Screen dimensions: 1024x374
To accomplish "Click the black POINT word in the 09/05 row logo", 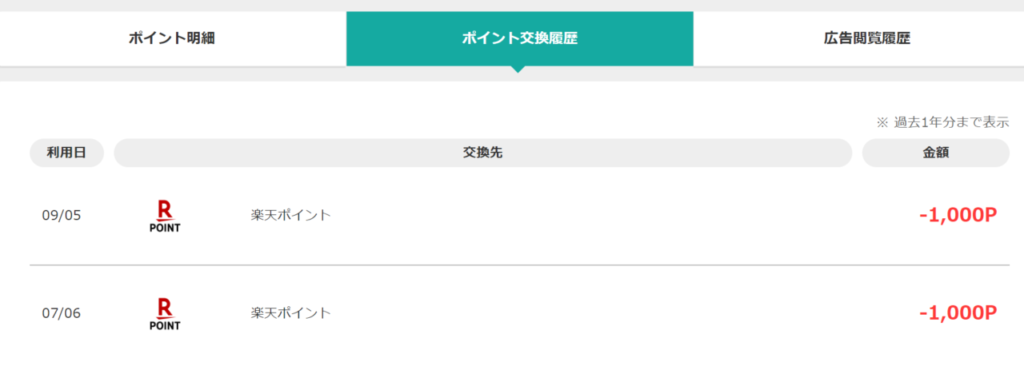I will pos(165,228).
